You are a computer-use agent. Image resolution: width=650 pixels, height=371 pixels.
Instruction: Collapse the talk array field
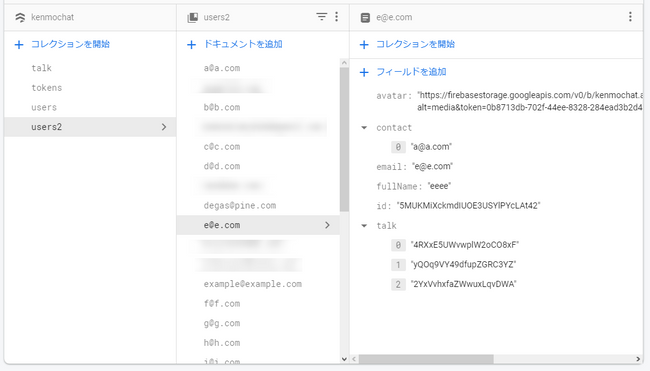[x=364, y=226]
